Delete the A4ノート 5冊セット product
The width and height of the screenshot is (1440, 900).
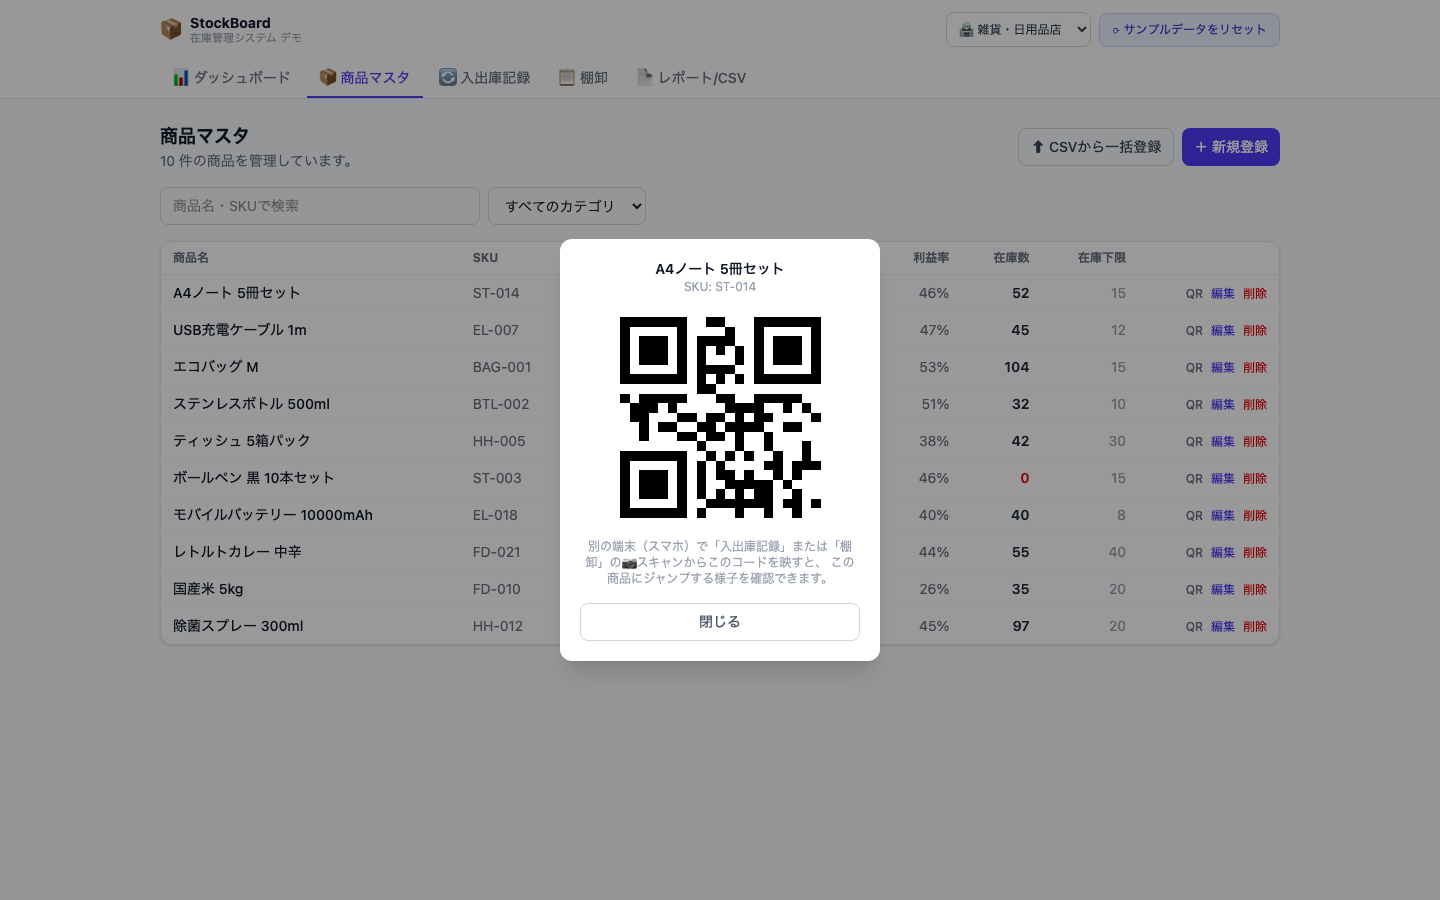tap(1255, 294)
